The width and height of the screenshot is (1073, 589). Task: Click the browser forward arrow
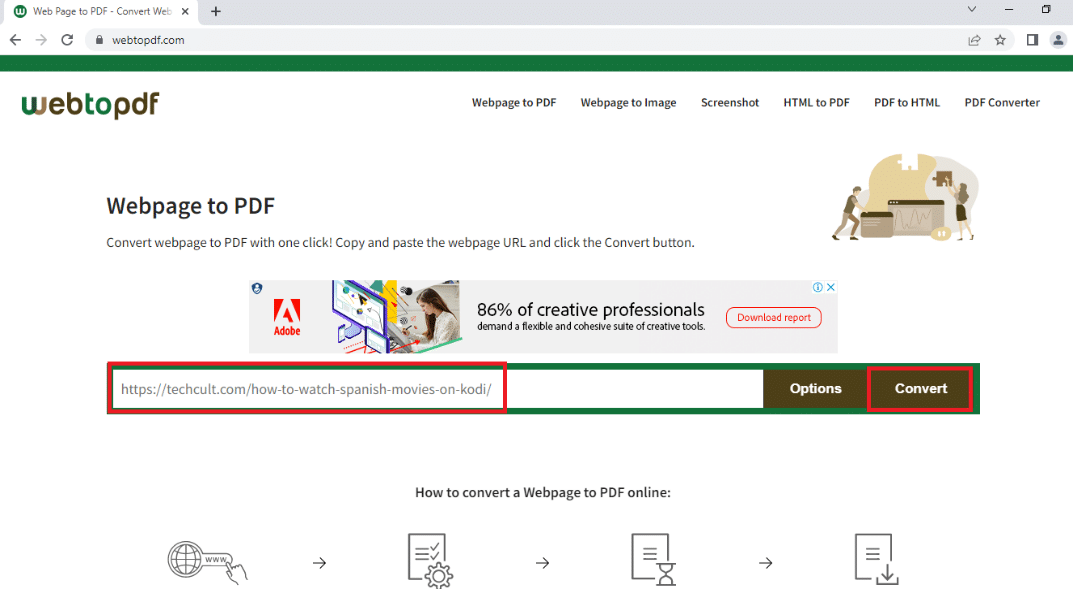tap(41, 40)
